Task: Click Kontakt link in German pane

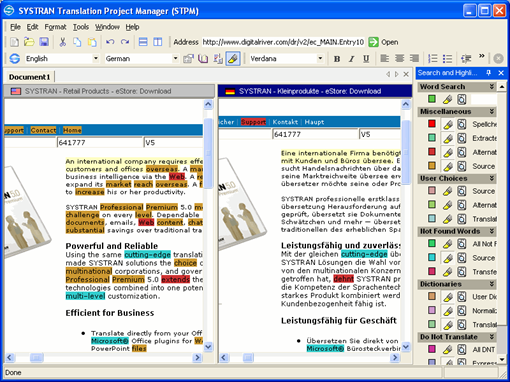Action: pos(285,122)
